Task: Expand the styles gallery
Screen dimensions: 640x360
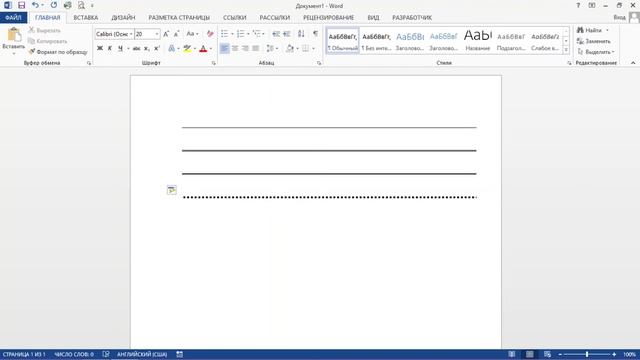Action: point(566,50)
